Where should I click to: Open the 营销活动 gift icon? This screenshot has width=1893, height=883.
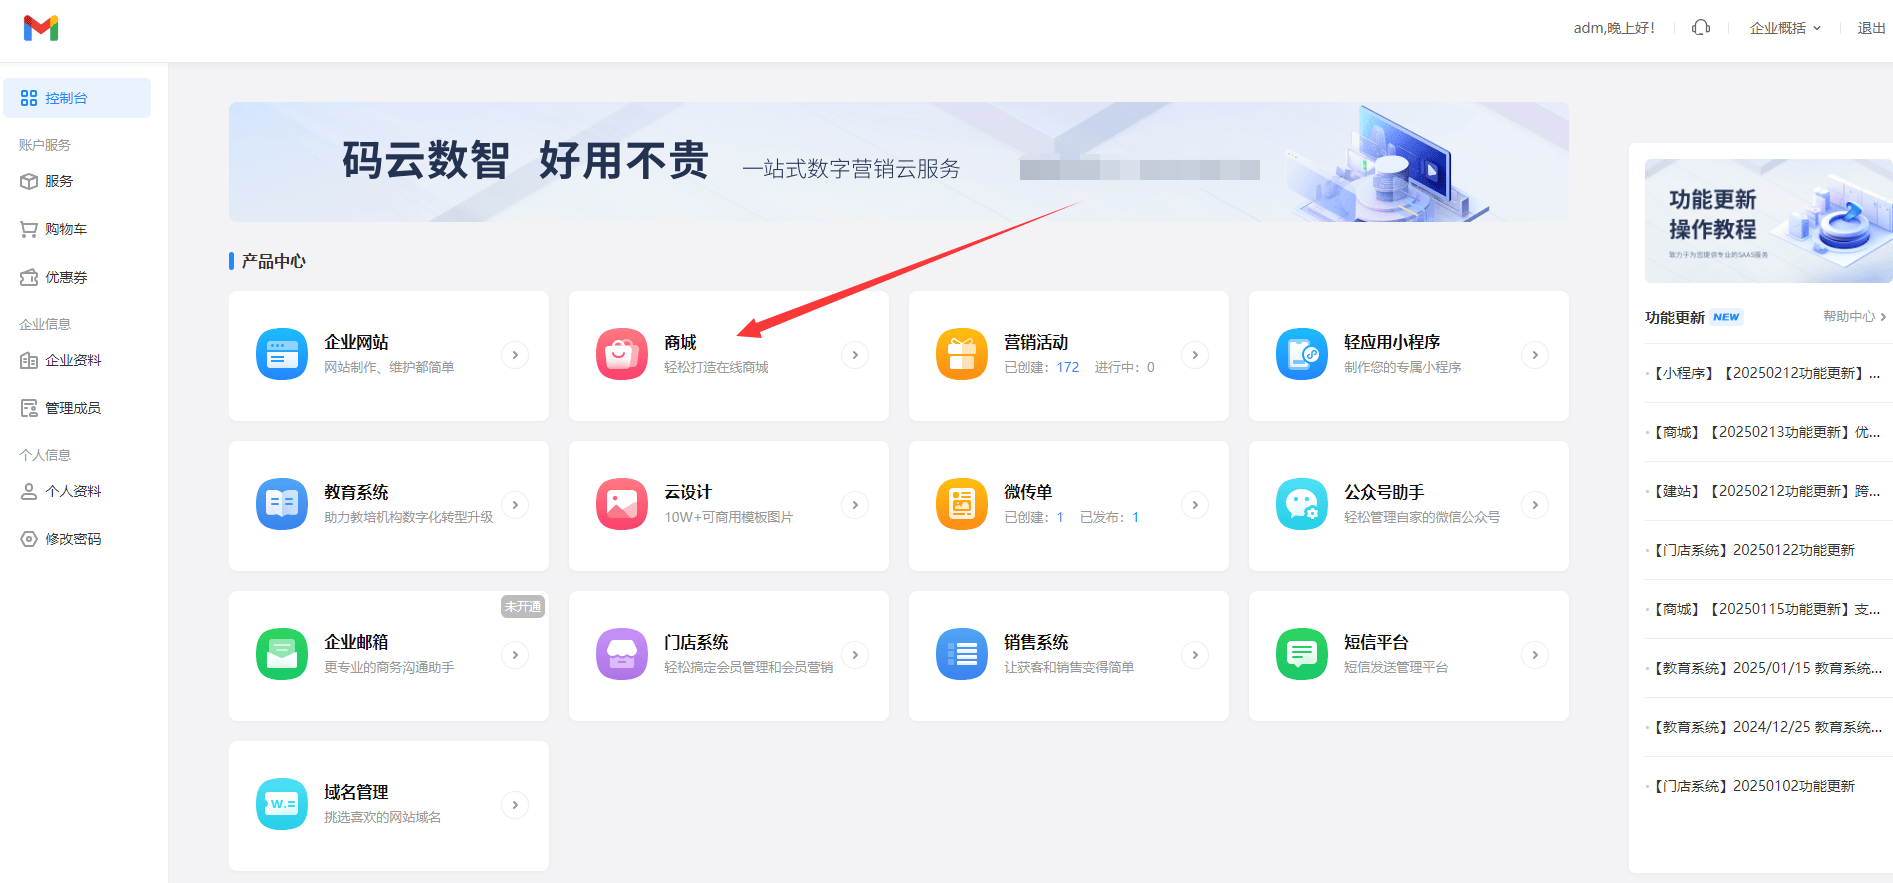tap(961, 355)
